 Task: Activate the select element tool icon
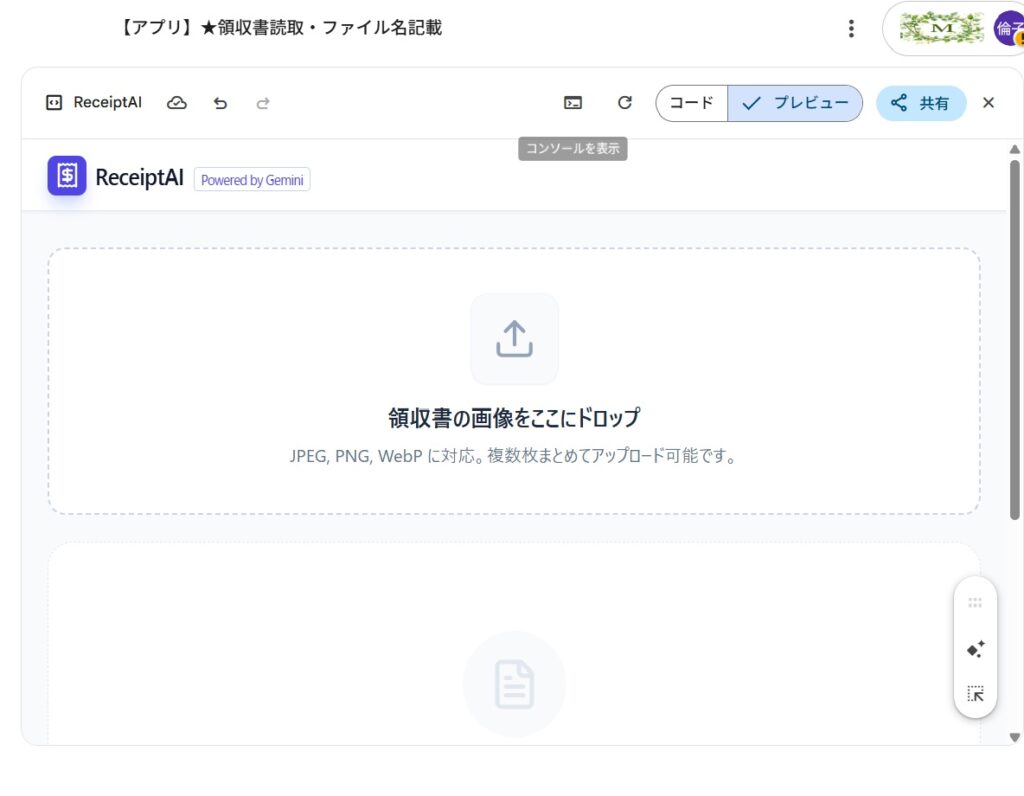click(975, 694)
